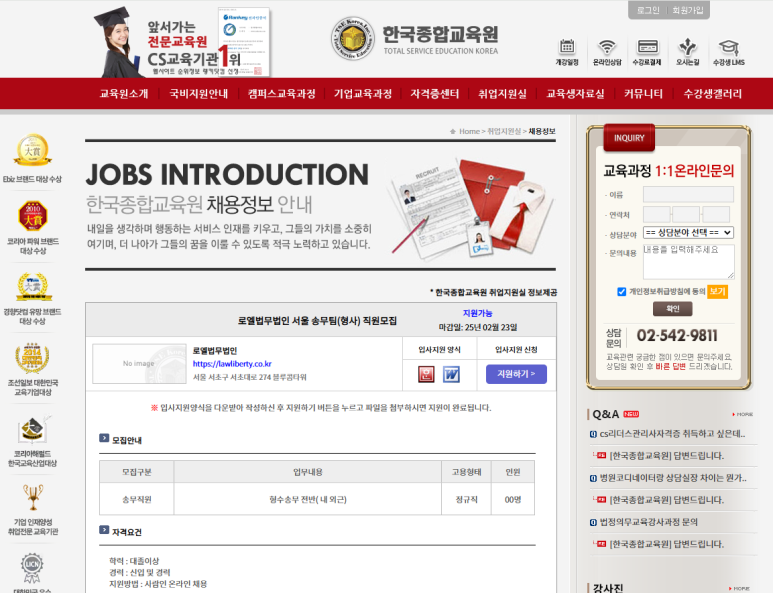Viewport: 773px width, 593px height.
Task: Click the Ebiz 브랜드 대상 수상 medal
Action: coord(32,150)
